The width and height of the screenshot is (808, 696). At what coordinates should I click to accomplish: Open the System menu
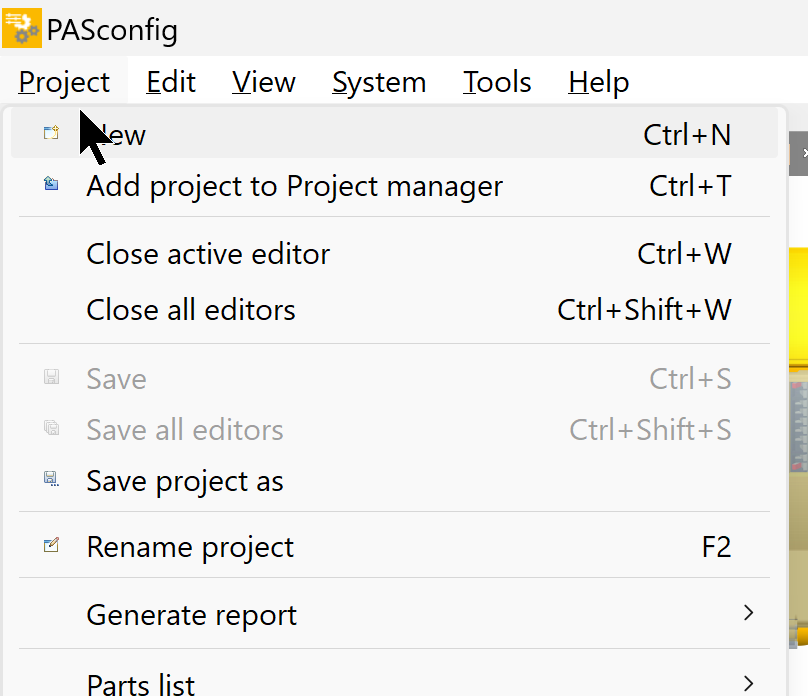tap(379, 82)
